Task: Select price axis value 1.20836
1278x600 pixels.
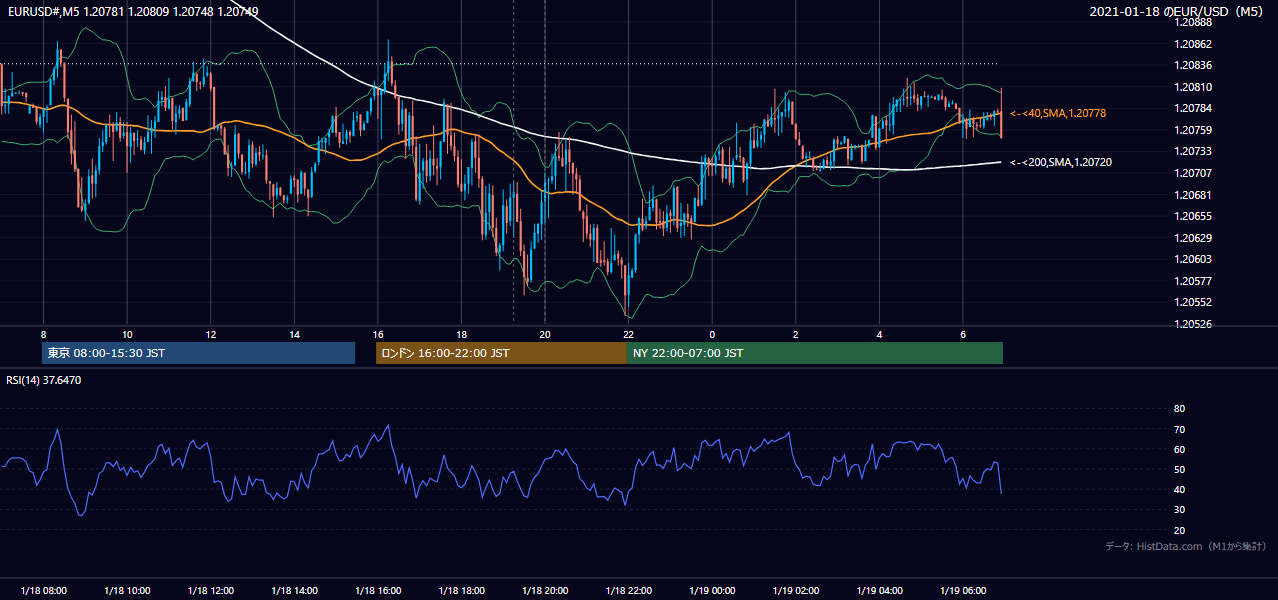Action: [1193, 66]
